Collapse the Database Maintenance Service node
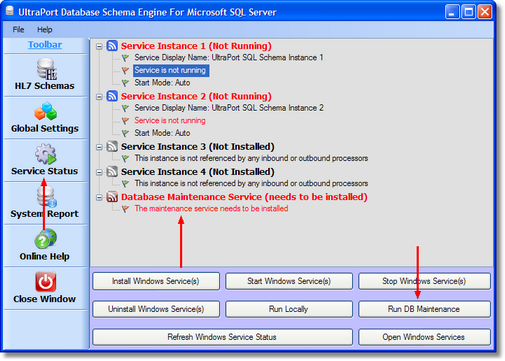505x361 pixels. [99, 197]
